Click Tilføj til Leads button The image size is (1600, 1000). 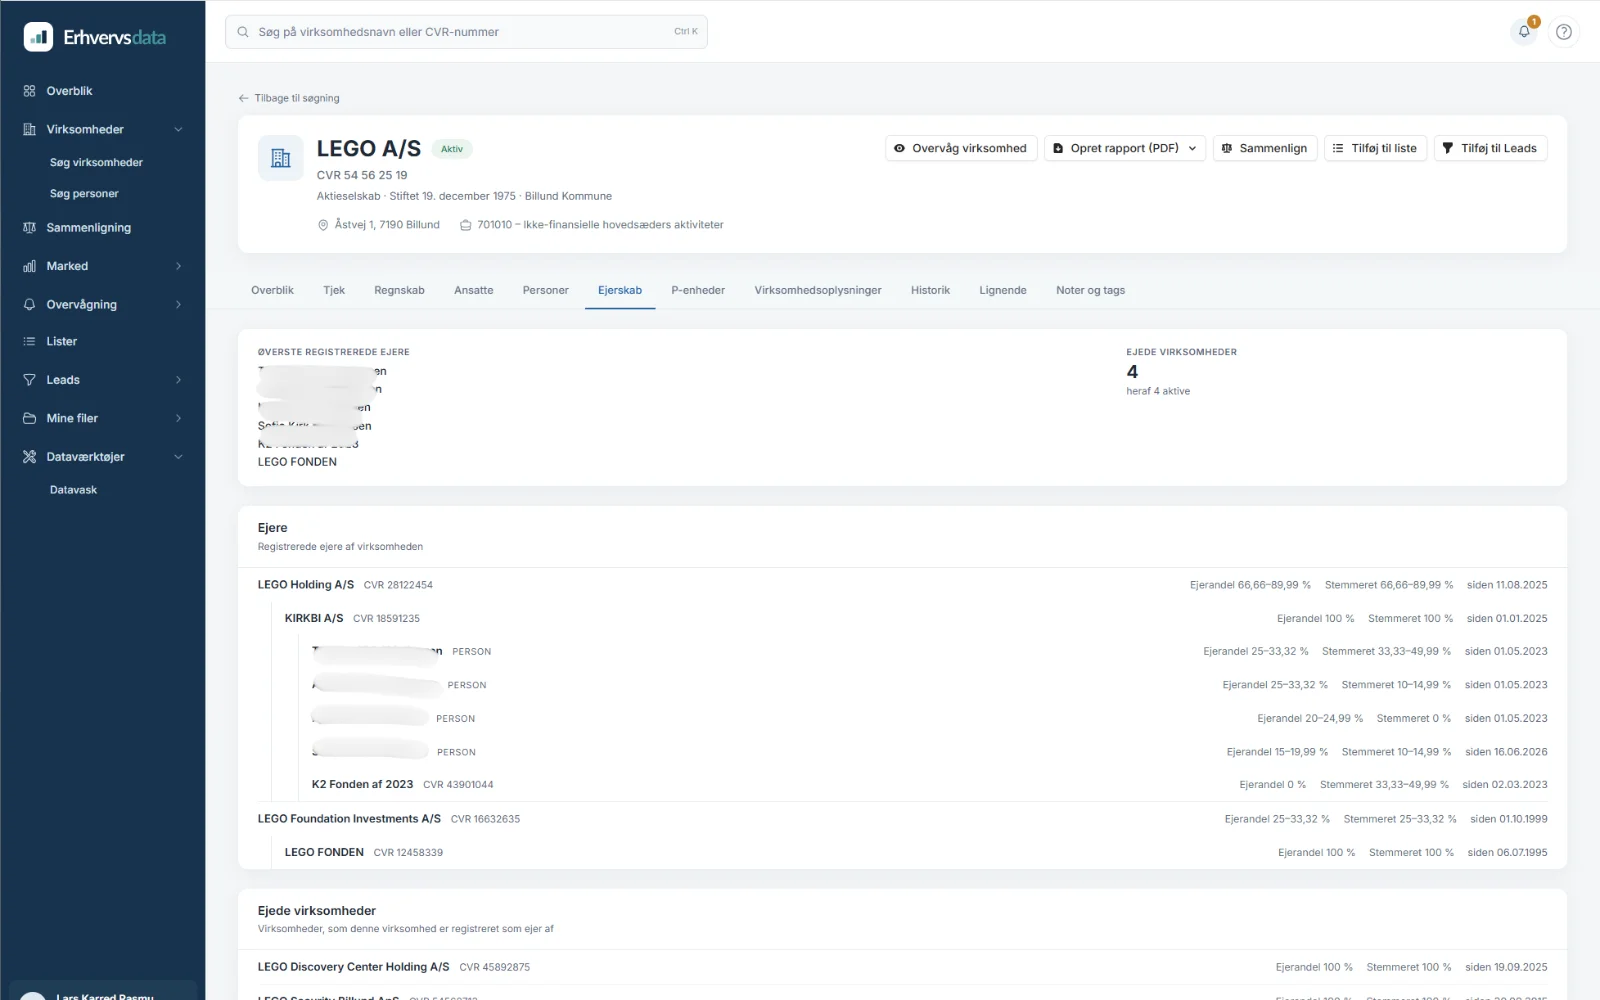(x=1490, y=148)
